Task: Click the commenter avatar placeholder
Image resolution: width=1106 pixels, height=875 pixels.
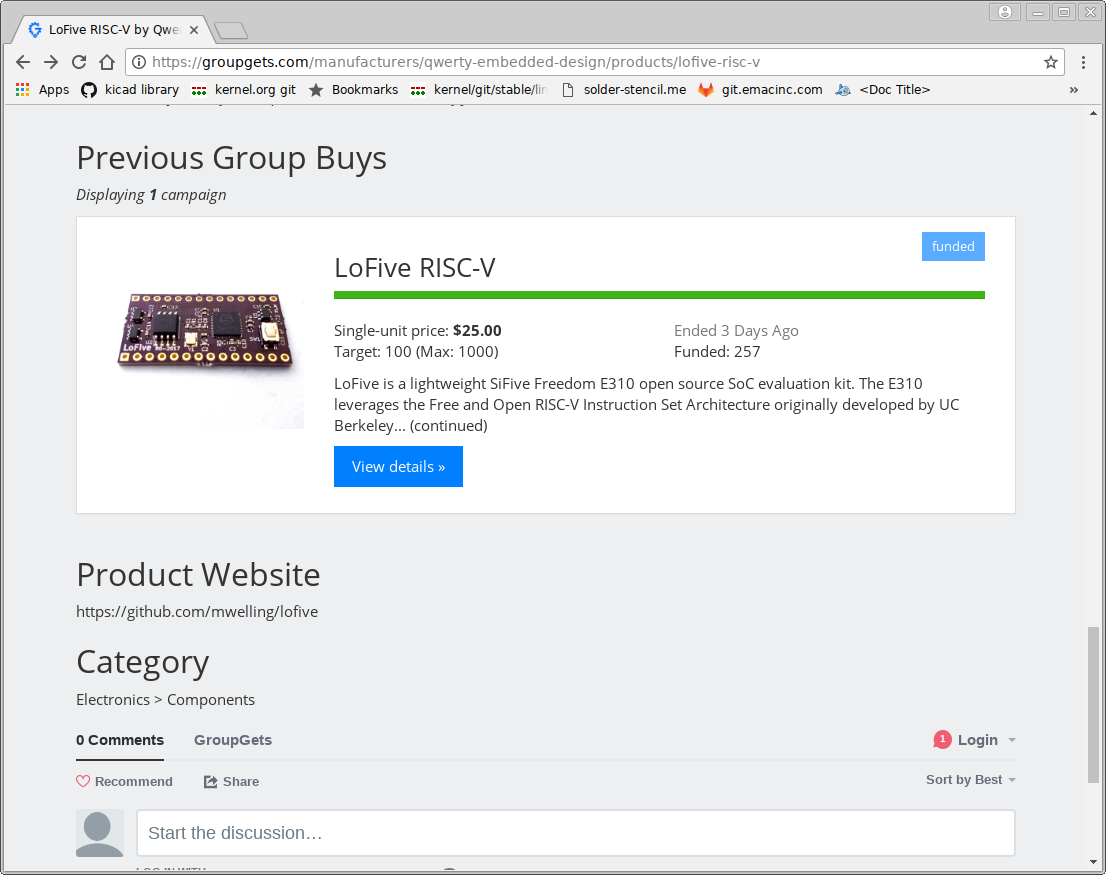Action: (x=99, y=833)
